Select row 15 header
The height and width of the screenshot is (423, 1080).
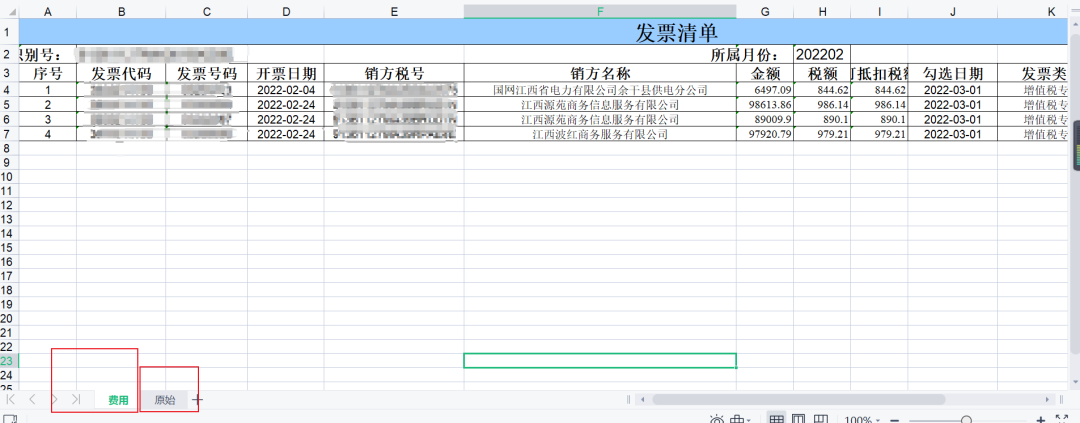pos(9,247)
